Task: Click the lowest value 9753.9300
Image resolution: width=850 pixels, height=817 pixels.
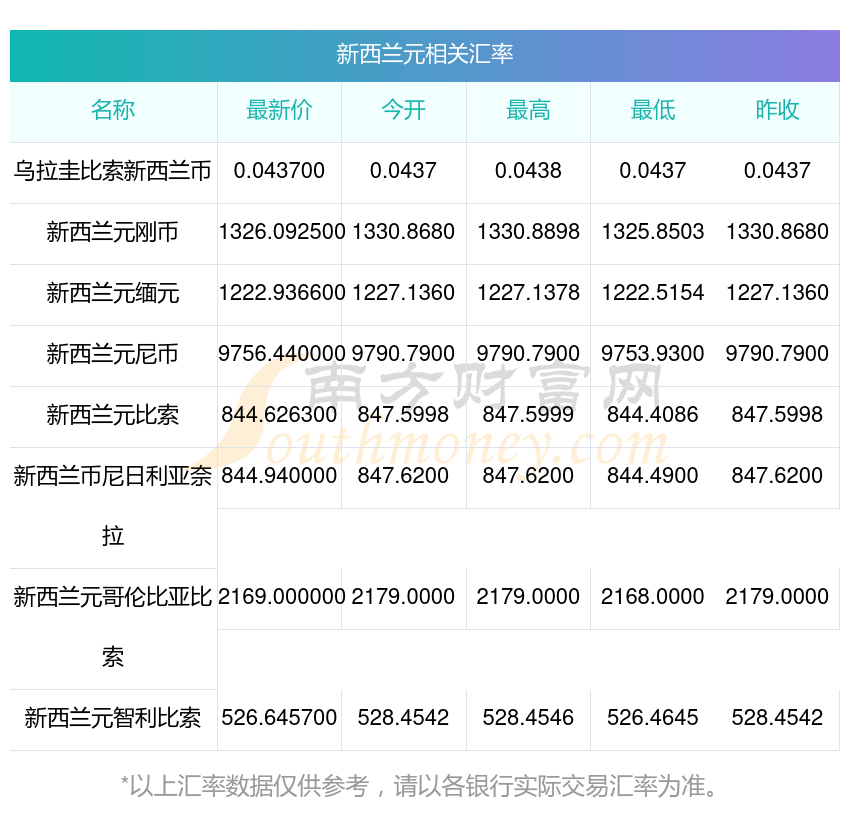Action: coord(652,354)
